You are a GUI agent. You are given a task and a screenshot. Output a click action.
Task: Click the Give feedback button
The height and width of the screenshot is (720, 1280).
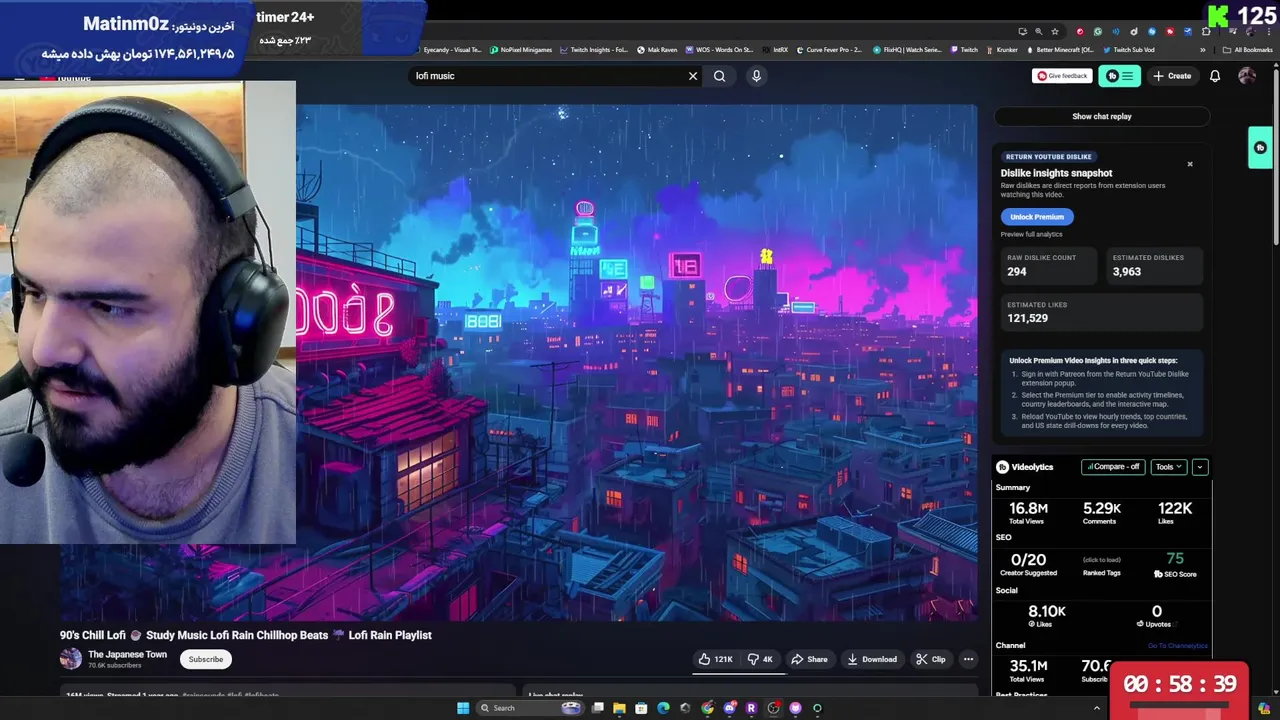[1062, 76]
